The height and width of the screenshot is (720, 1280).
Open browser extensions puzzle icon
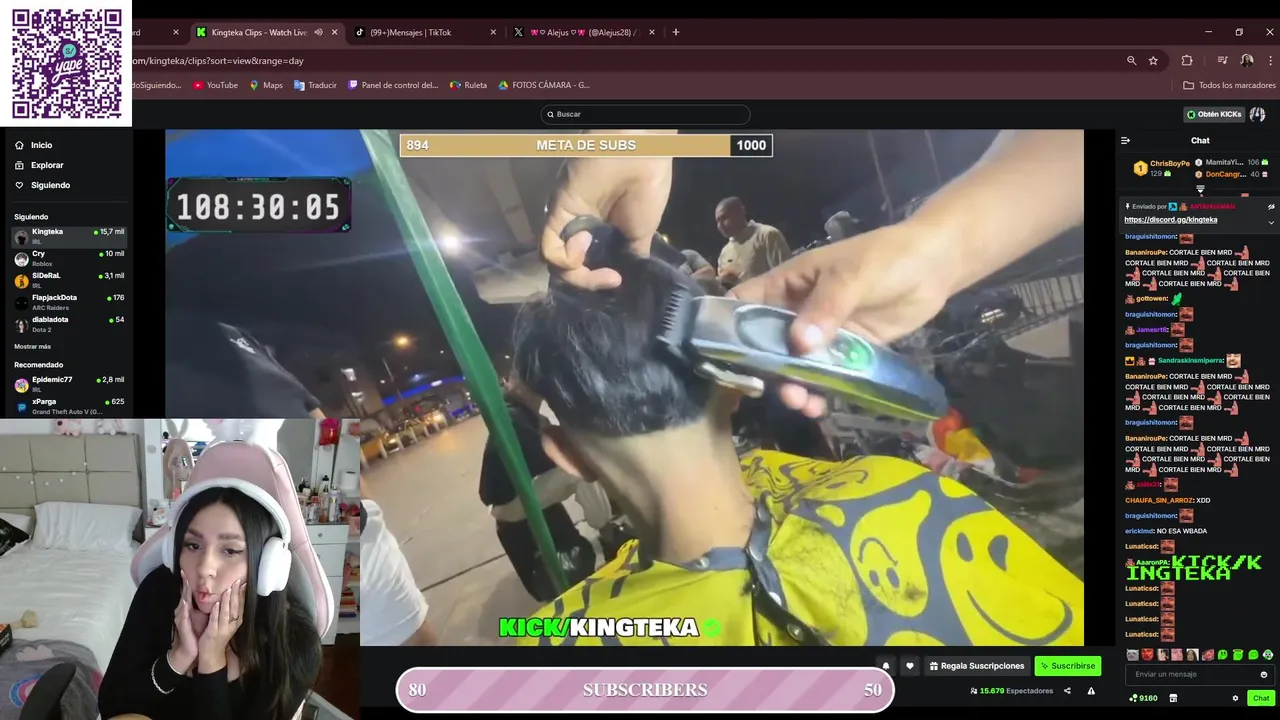(x=1187, y=60)
